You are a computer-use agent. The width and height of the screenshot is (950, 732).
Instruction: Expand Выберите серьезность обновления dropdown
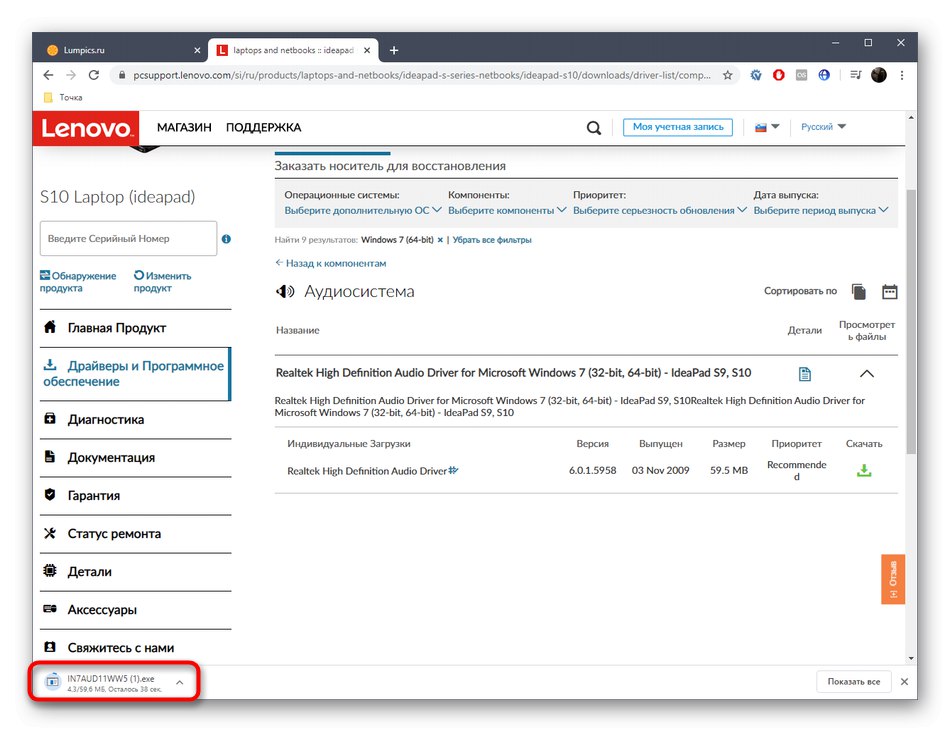(660, 210)
